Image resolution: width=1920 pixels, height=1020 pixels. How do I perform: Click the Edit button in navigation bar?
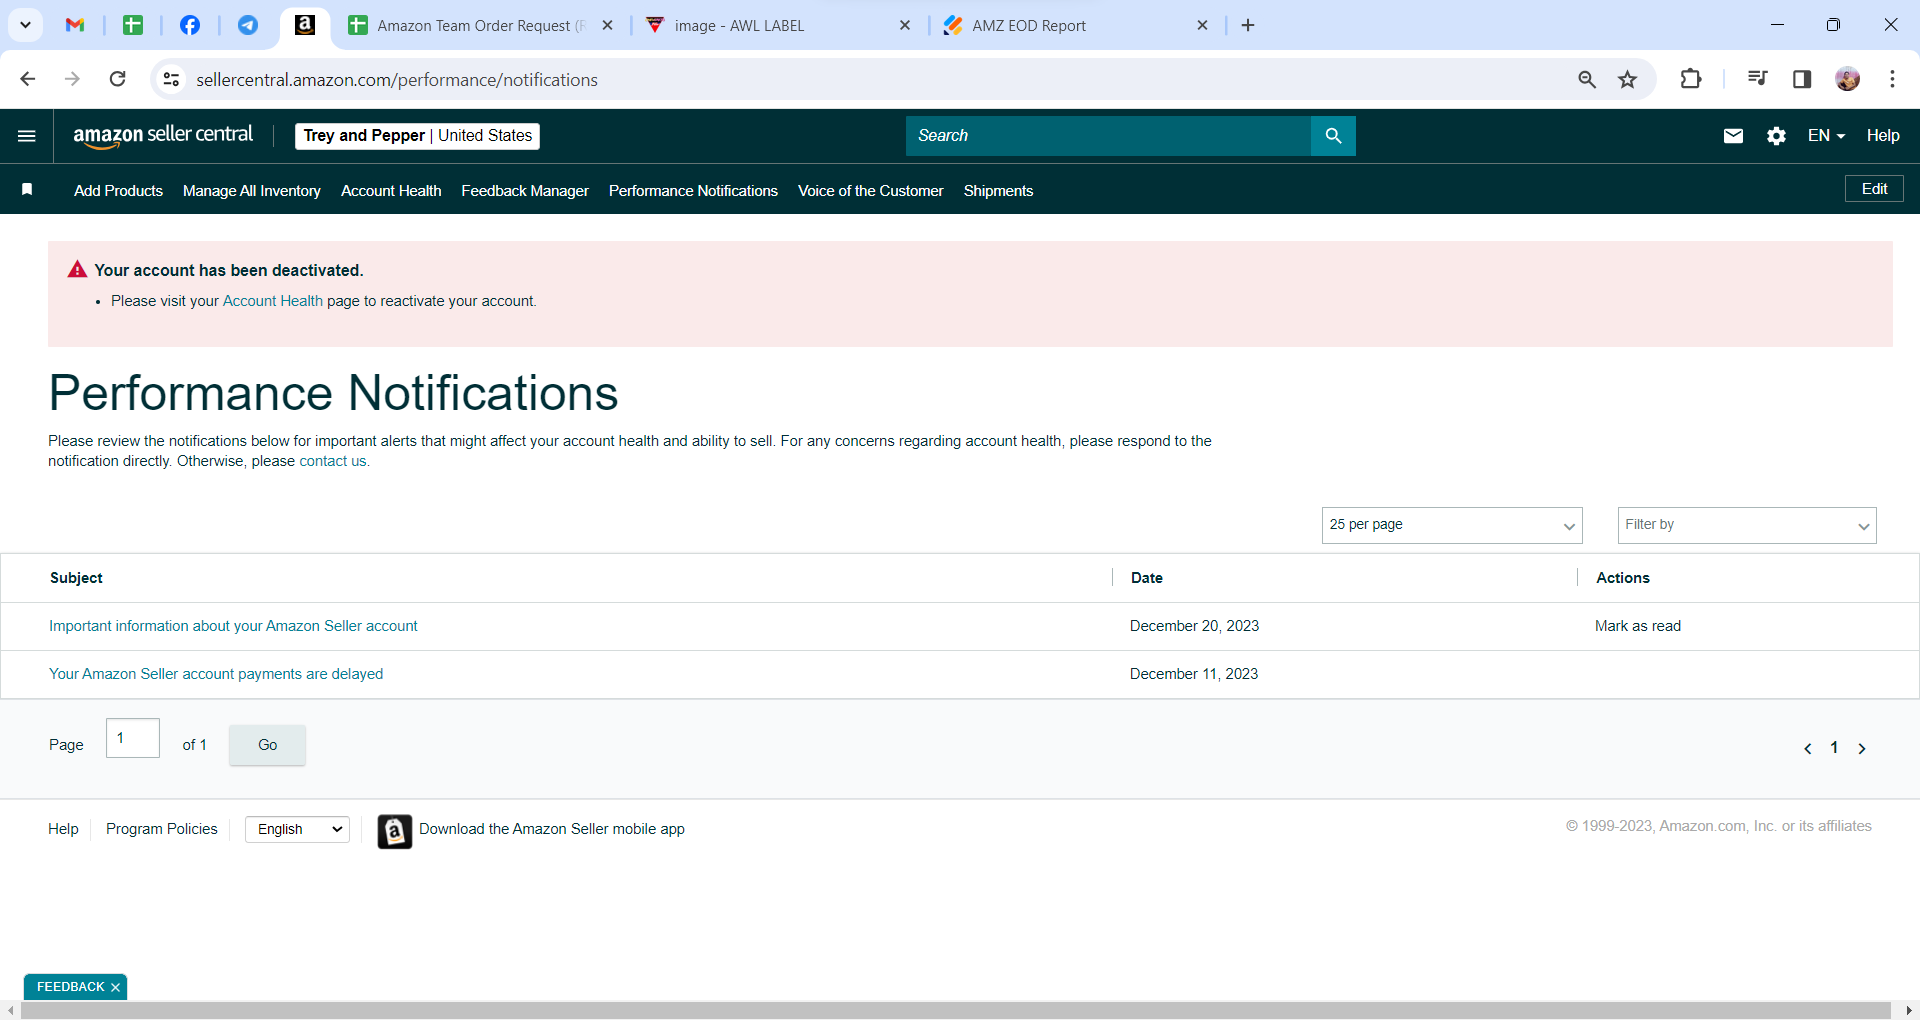pyautogui.click(x=1874, y=189)
